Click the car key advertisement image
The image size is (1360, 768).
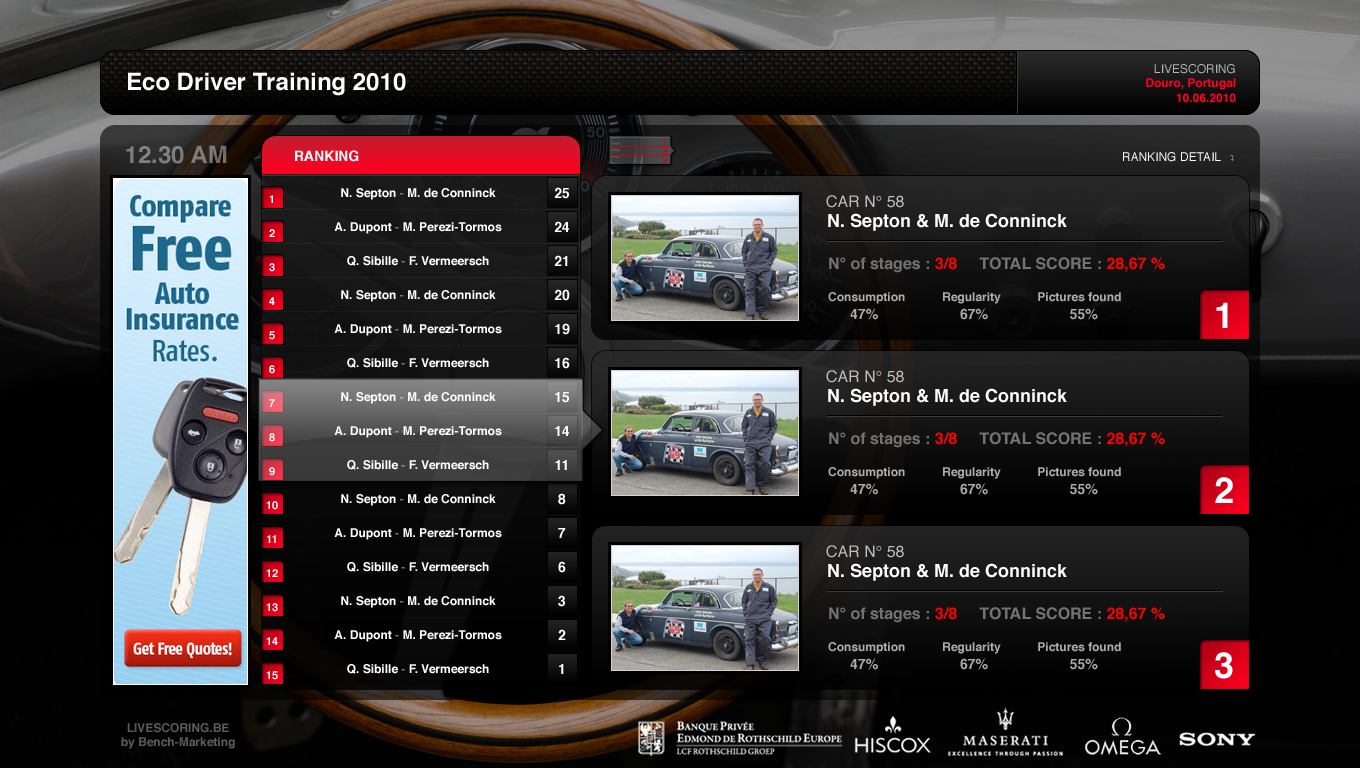pos(180,480)
